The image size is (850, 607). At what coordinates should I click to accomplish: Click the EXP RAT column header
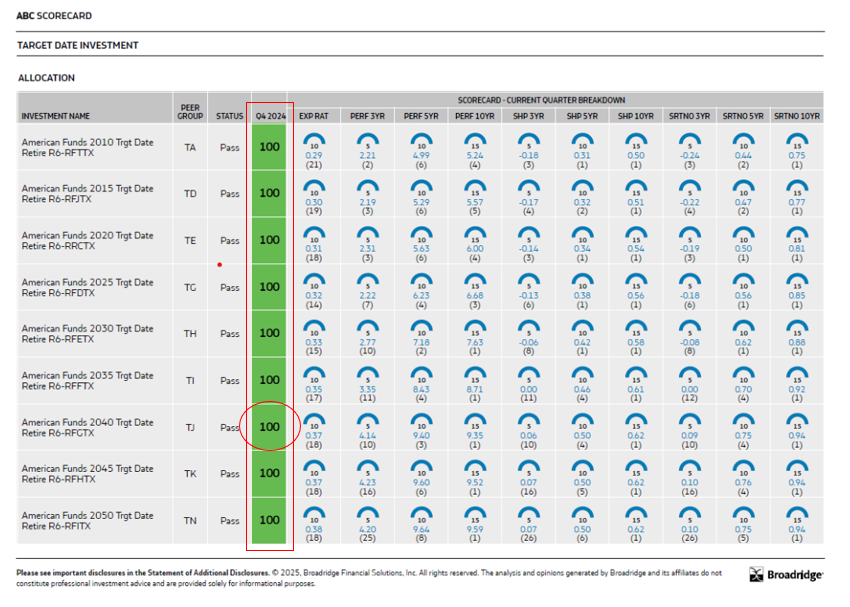coord(314,116)
